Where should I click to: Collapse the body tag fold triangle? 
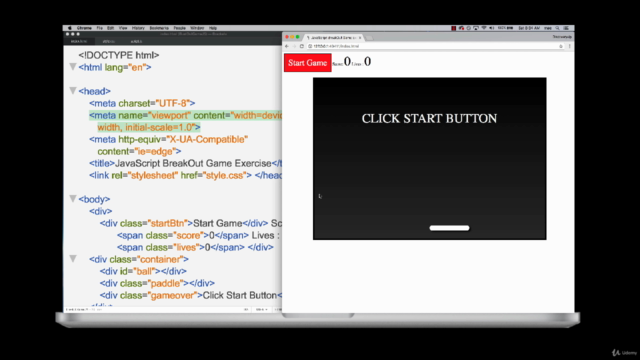coord(73,198)
